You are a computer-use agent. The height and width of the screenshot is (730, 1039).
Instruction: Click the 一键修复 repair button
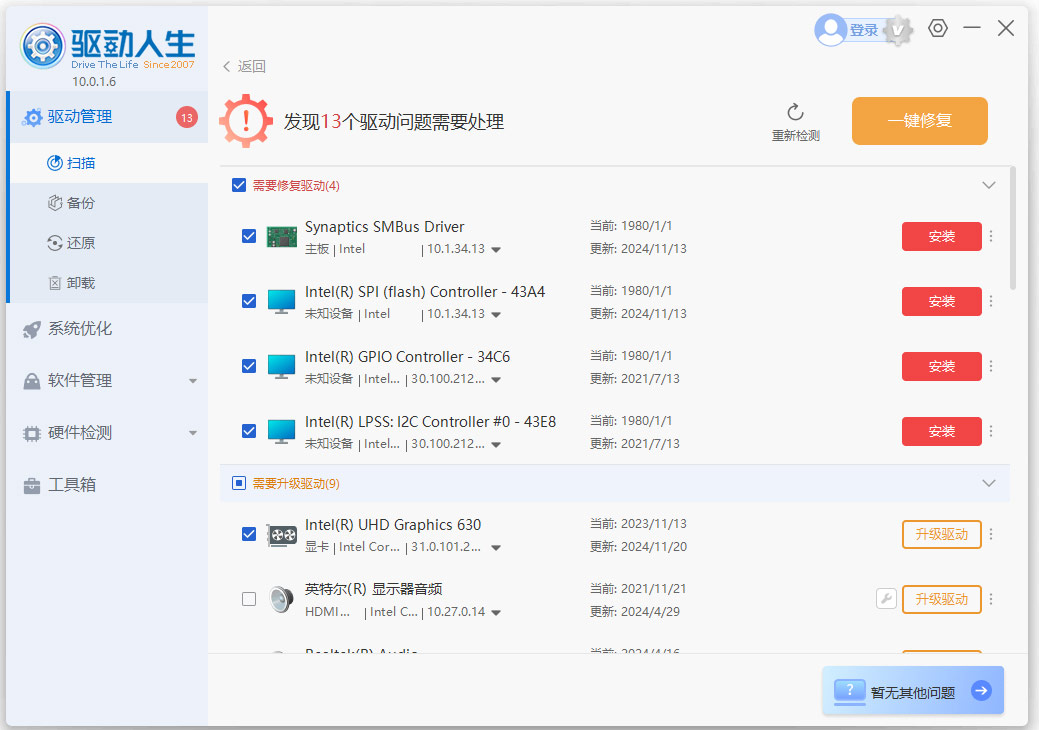tap(919, 120)
